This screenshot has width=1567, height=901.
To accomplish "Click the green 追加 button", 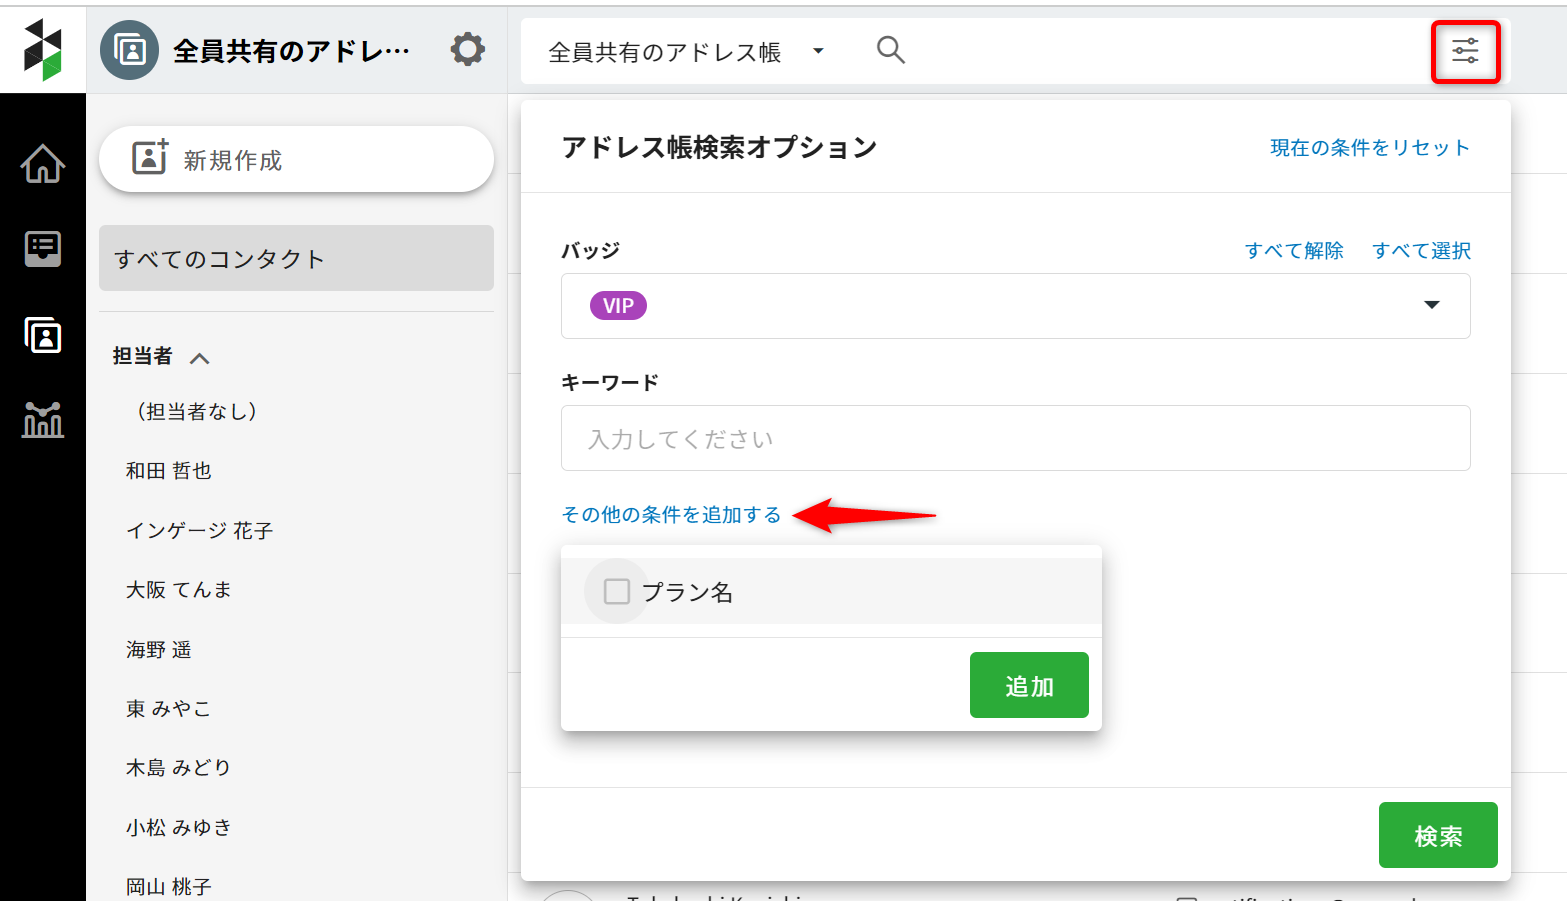I will (1028, 686).
